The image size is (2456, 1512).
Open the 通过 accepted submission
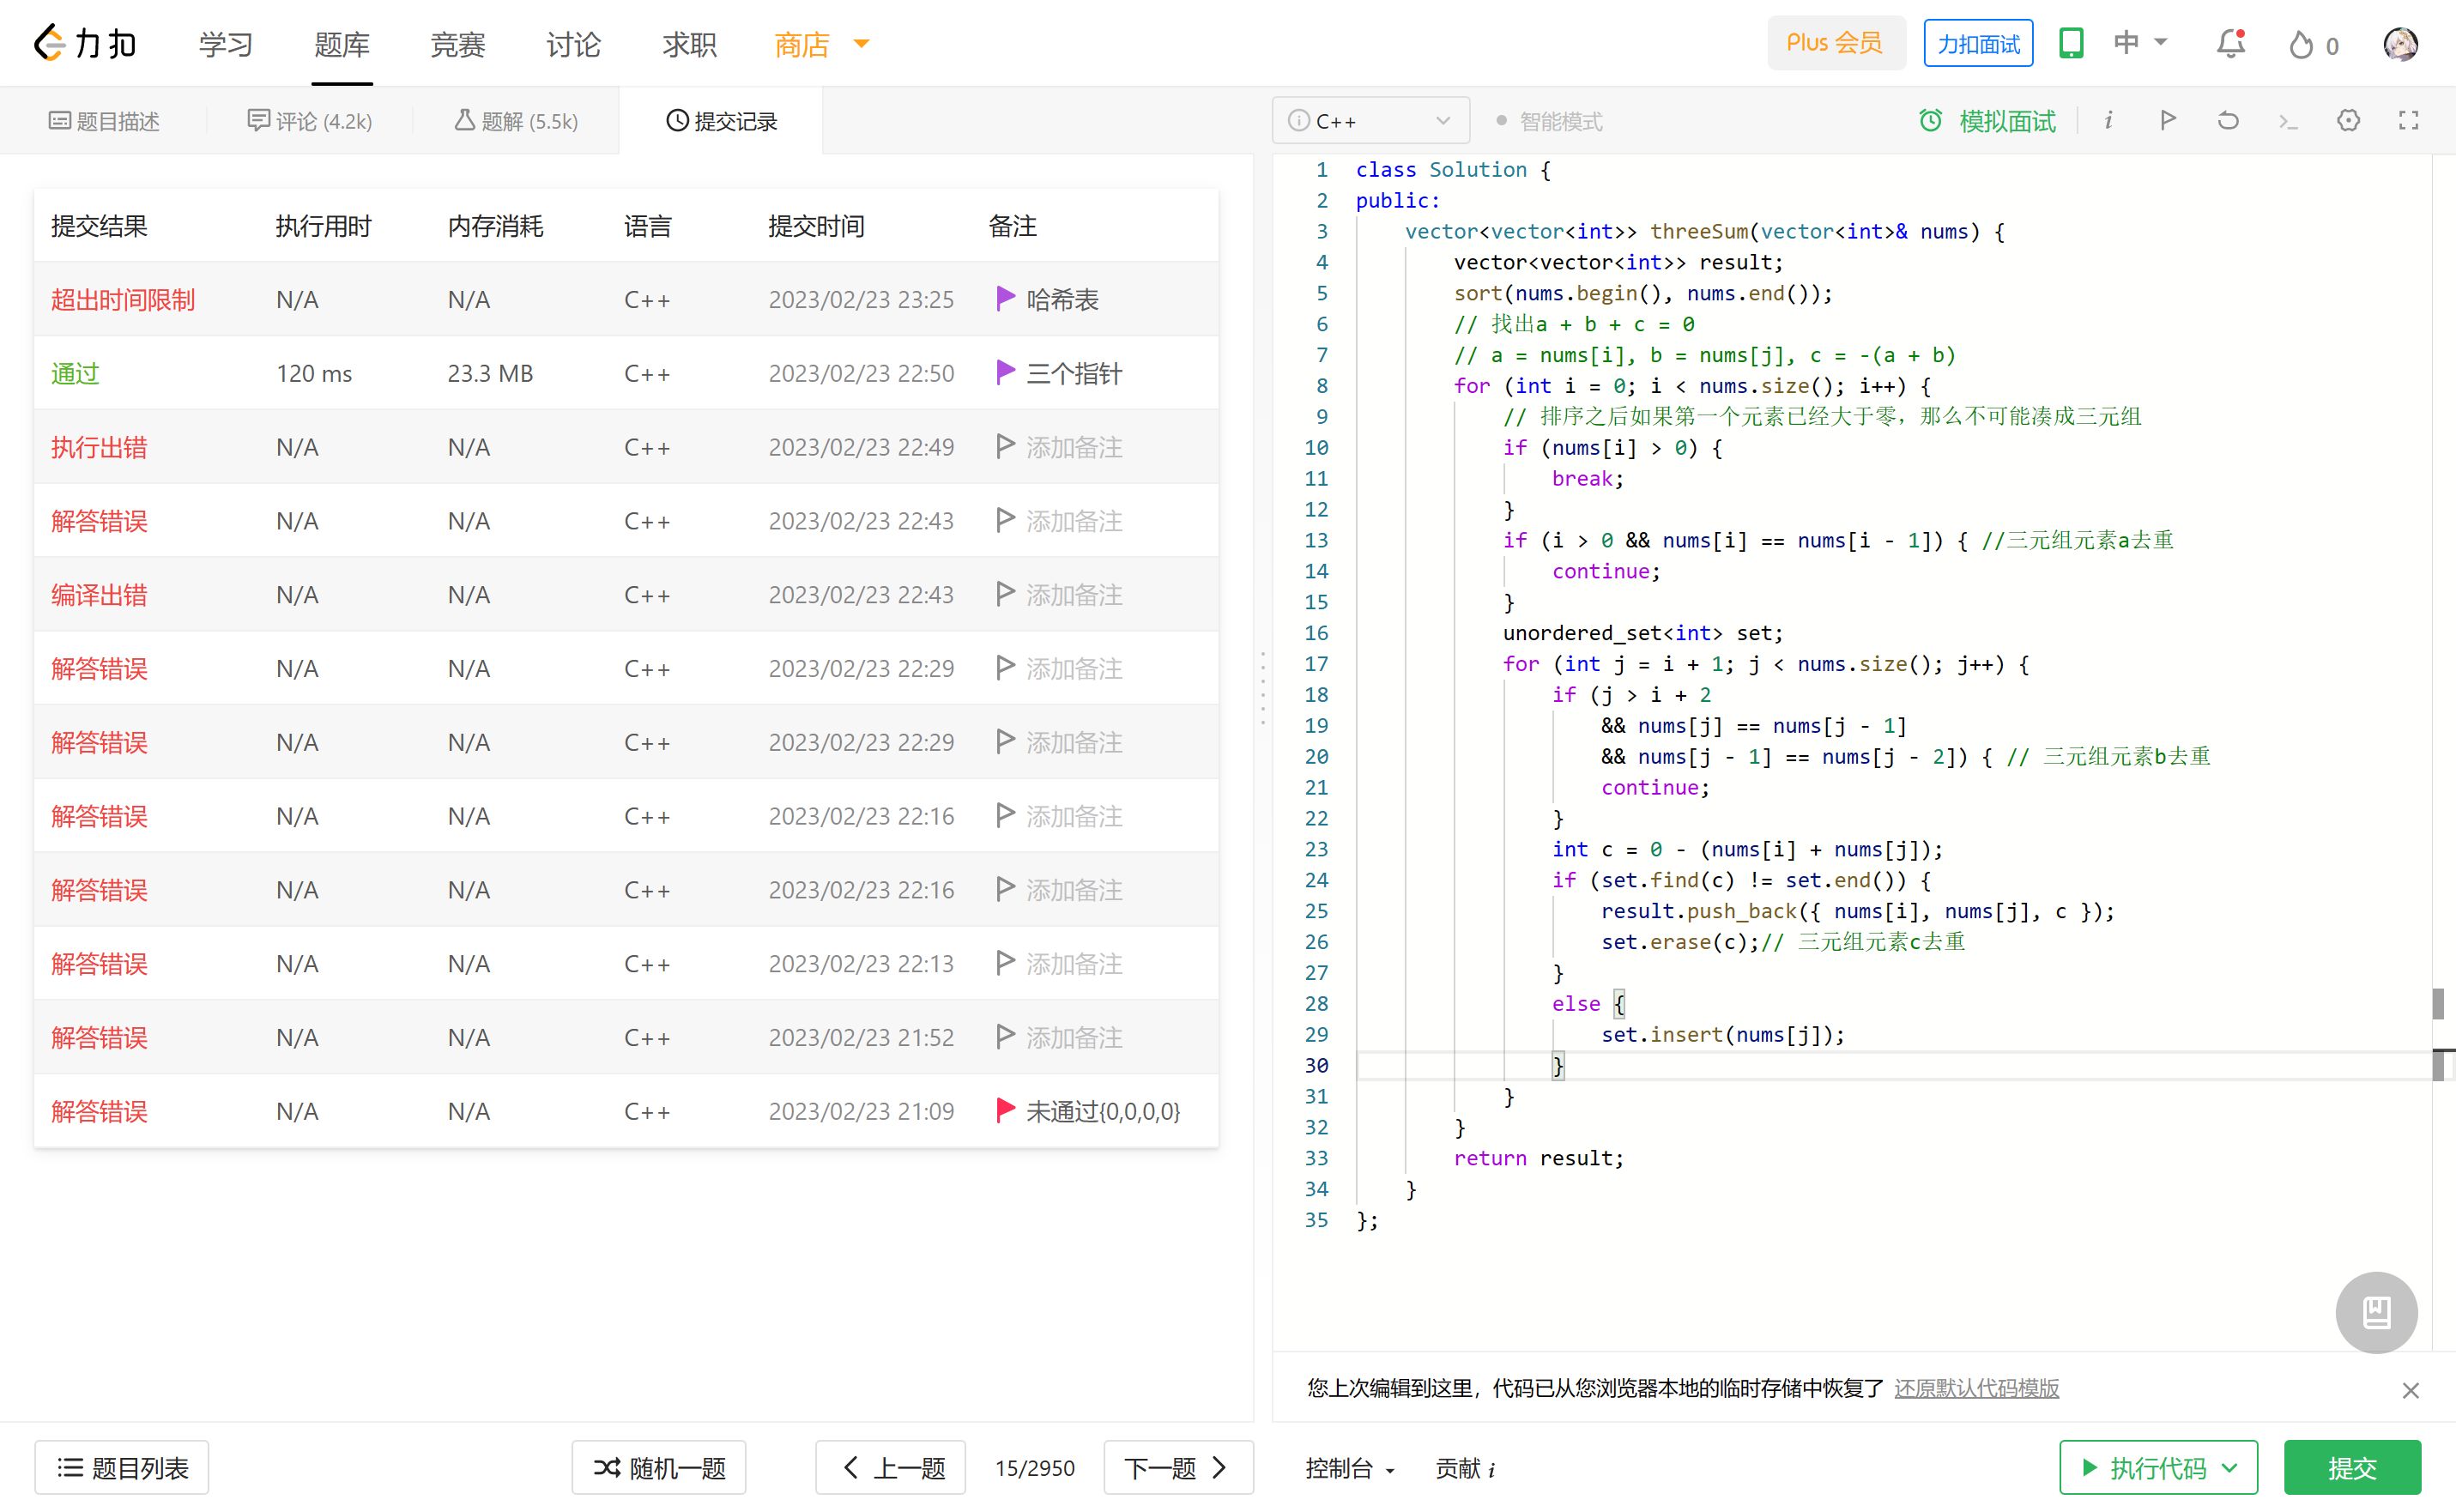pos(75,373)
